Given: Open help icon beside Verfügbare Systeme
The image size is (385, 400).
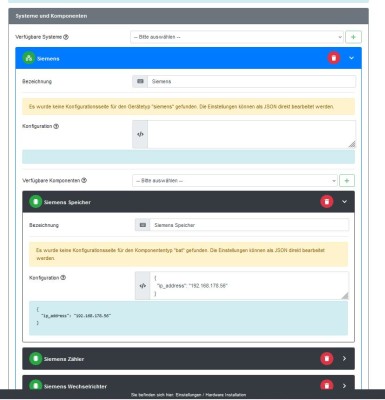Looking at the screenshot, I should click(66, 37).
